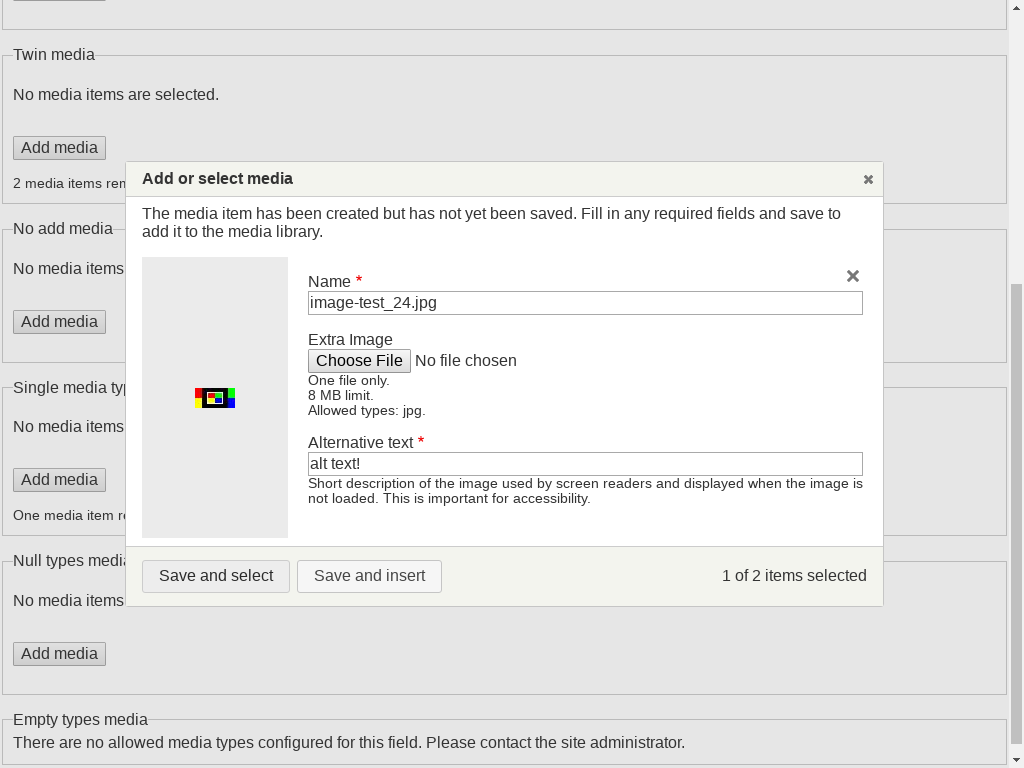Image resolution: width=1024 pixels, height=768 pixels.
Task: Focus the Alternative text field
Action: pos(585,464)
